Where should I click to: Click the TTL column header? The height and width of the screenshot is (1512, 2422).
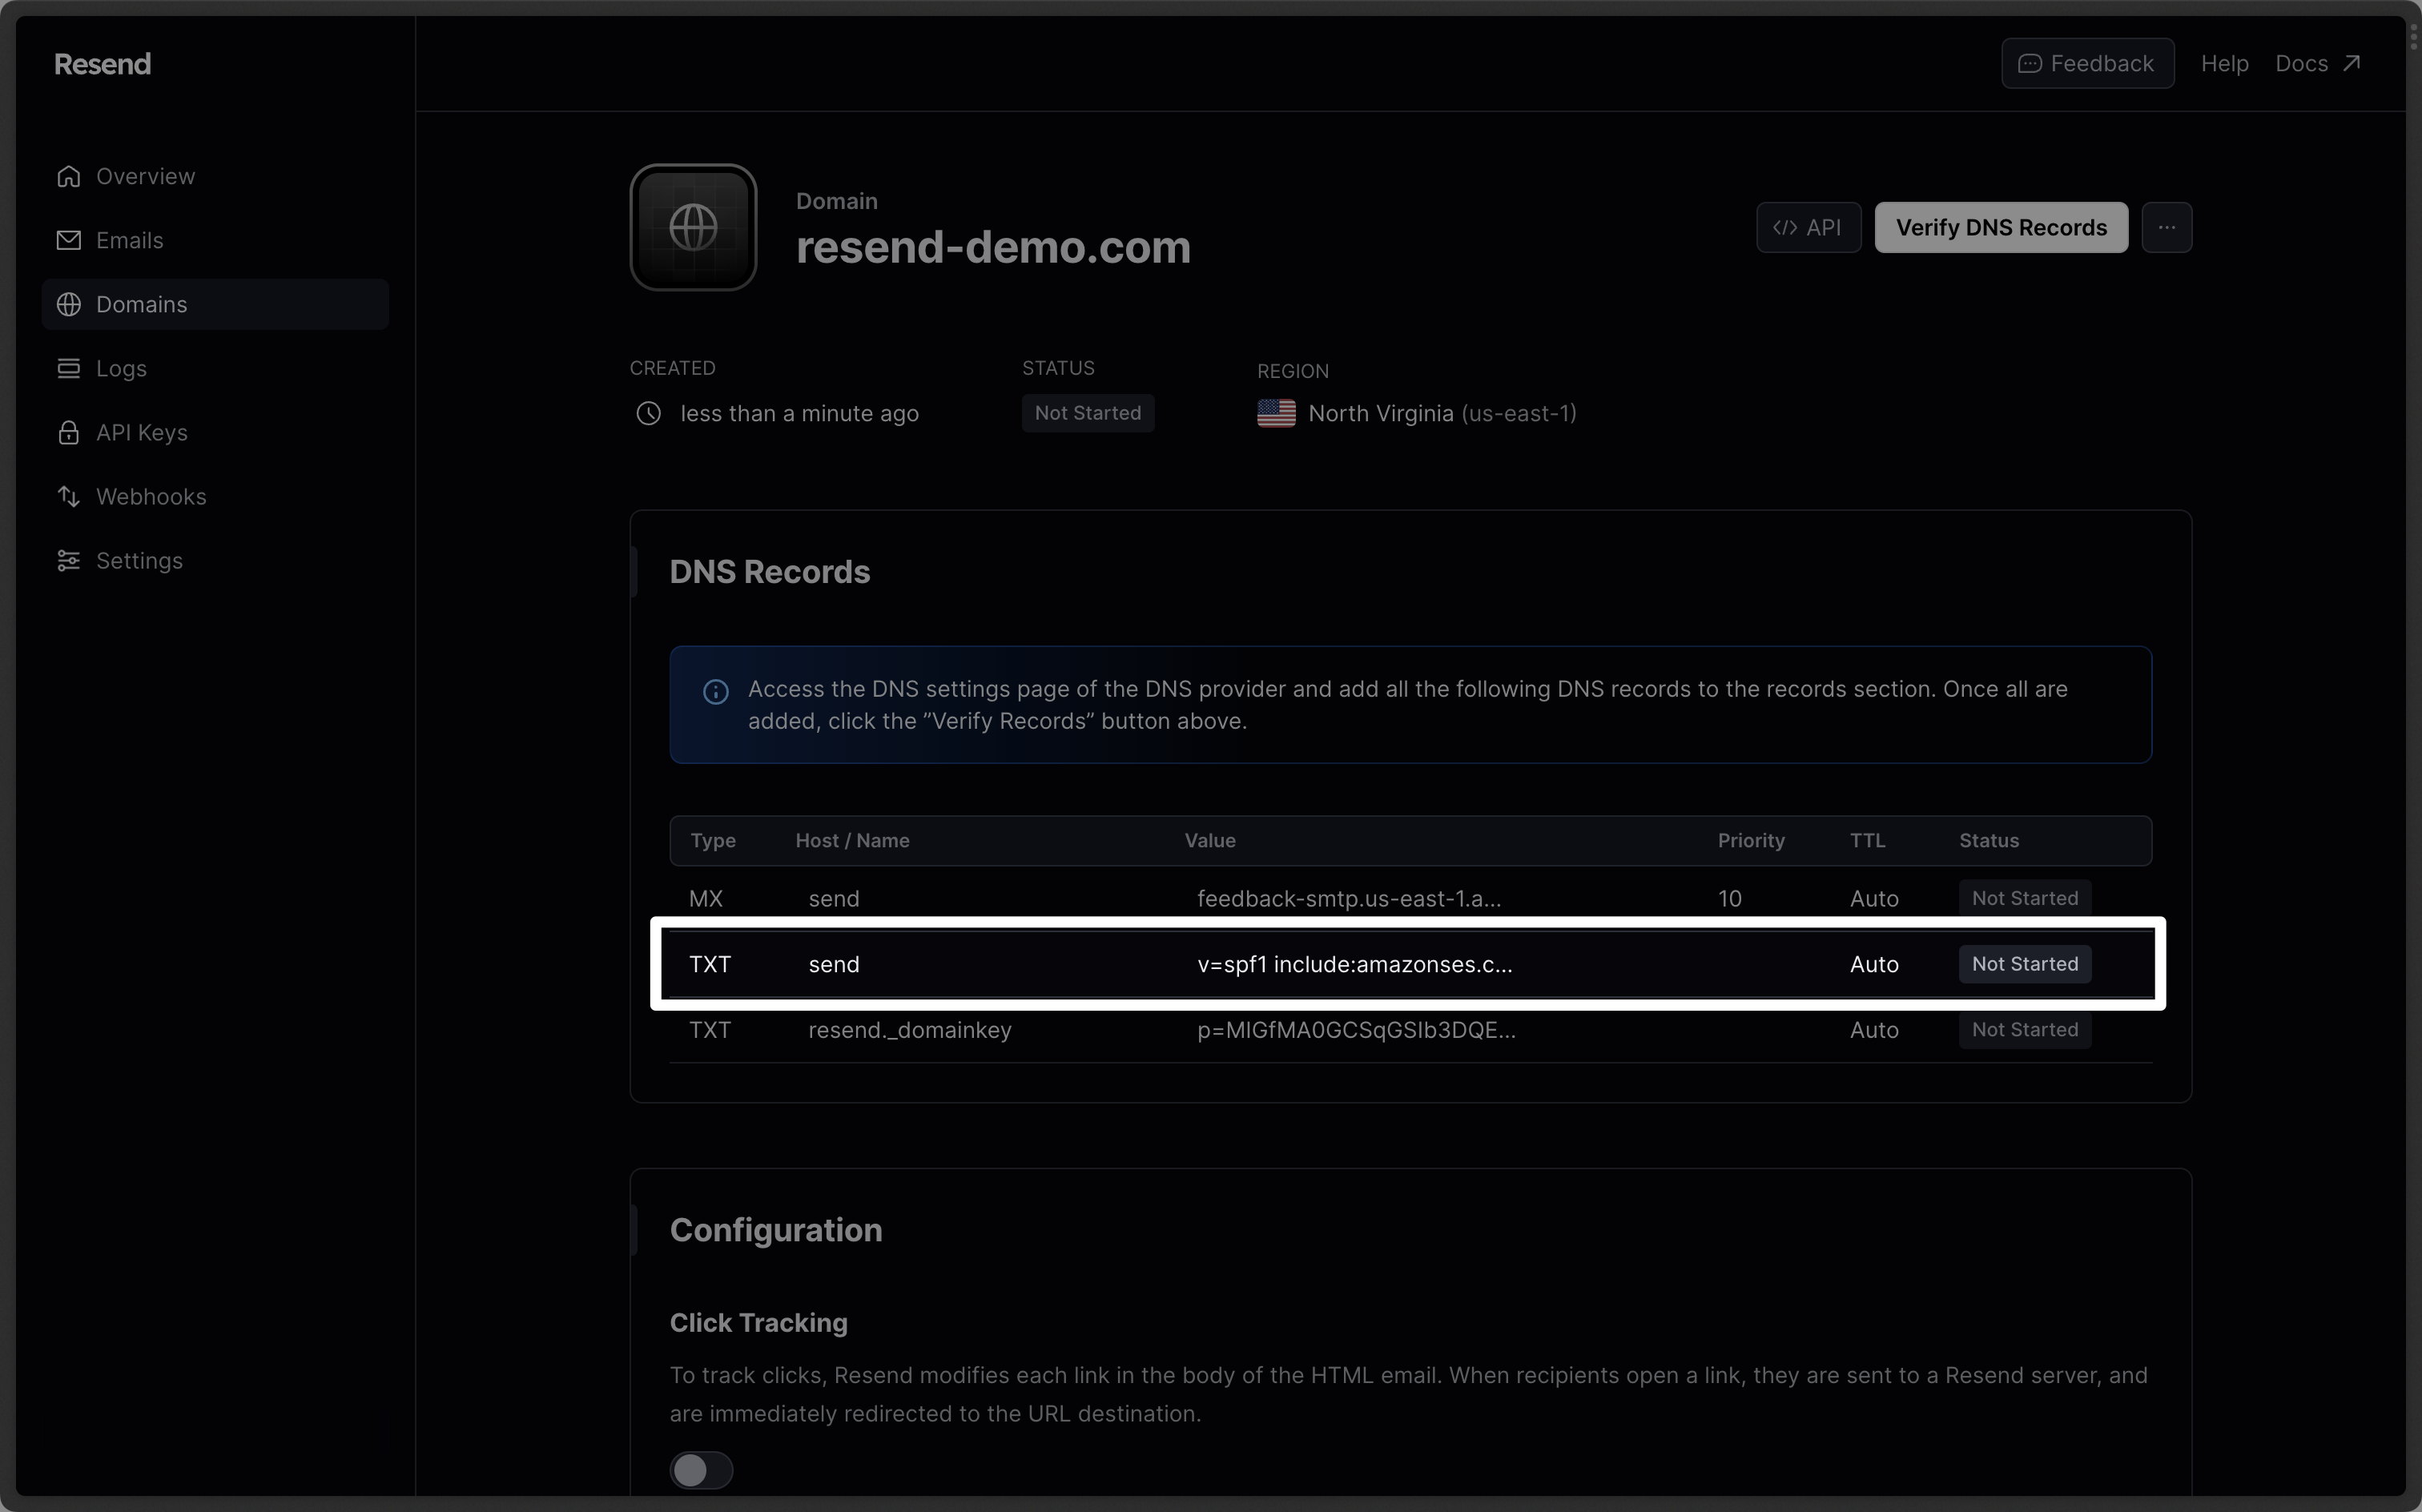[x=1867, y=840]
